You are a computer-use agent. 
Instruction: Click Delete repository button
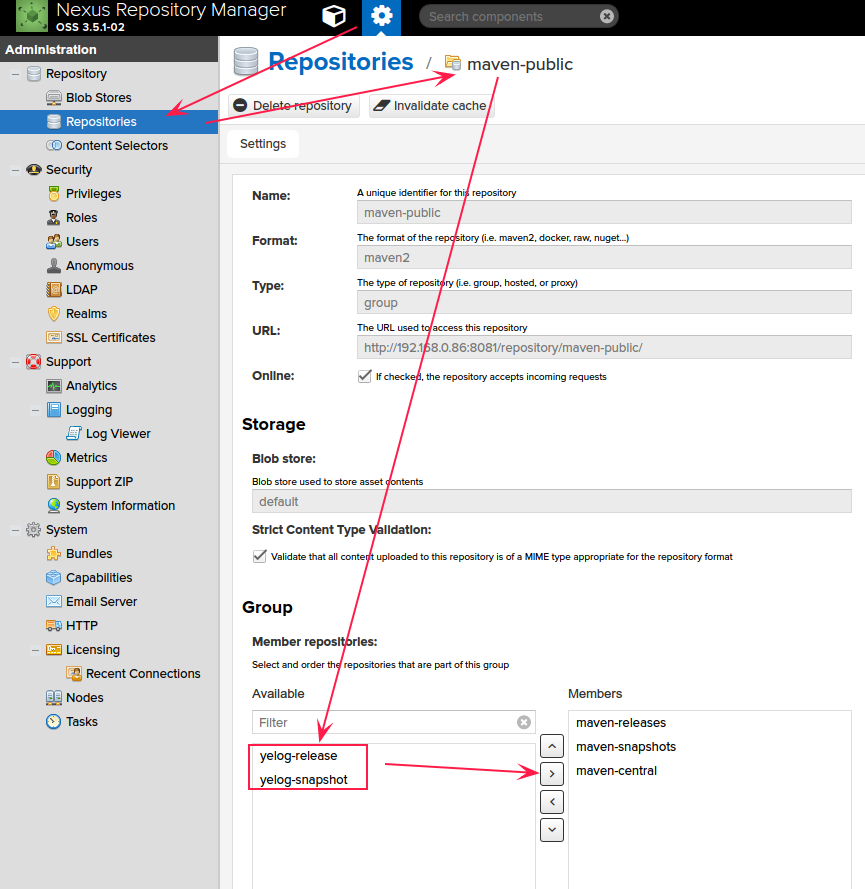click(294, 106)
